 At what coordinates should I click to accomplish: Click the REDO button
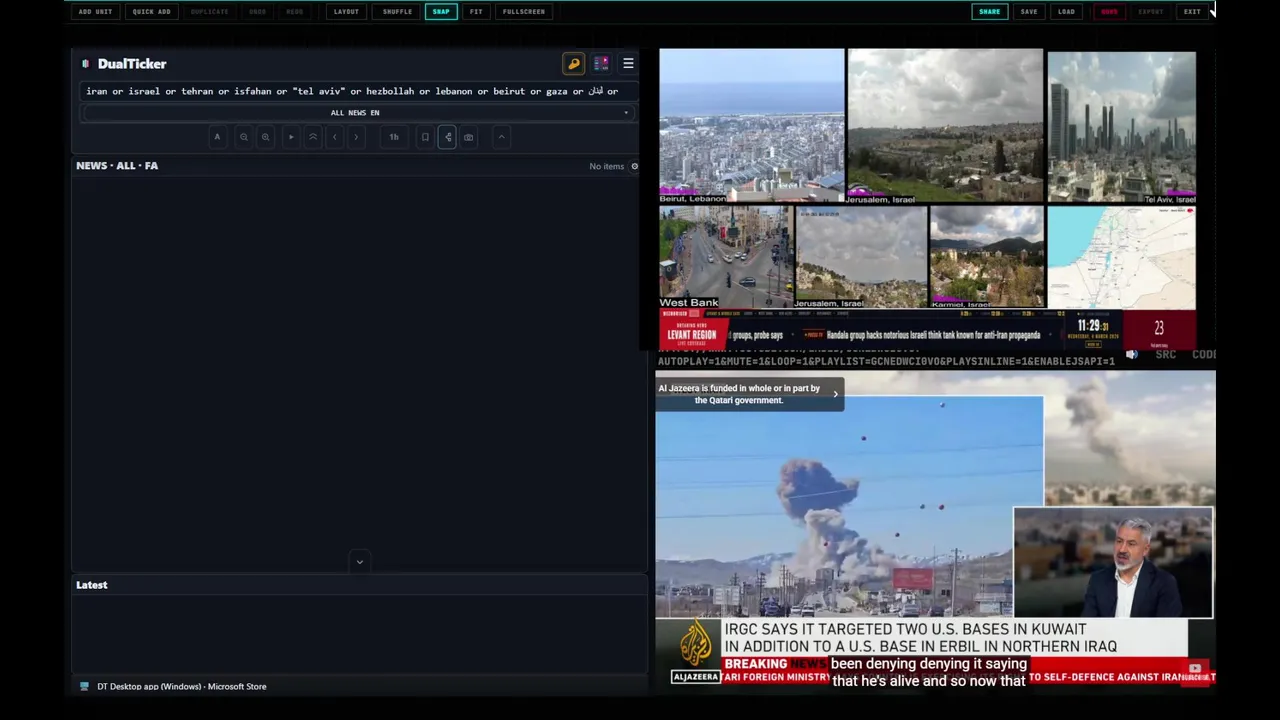(x=294, y=12)
